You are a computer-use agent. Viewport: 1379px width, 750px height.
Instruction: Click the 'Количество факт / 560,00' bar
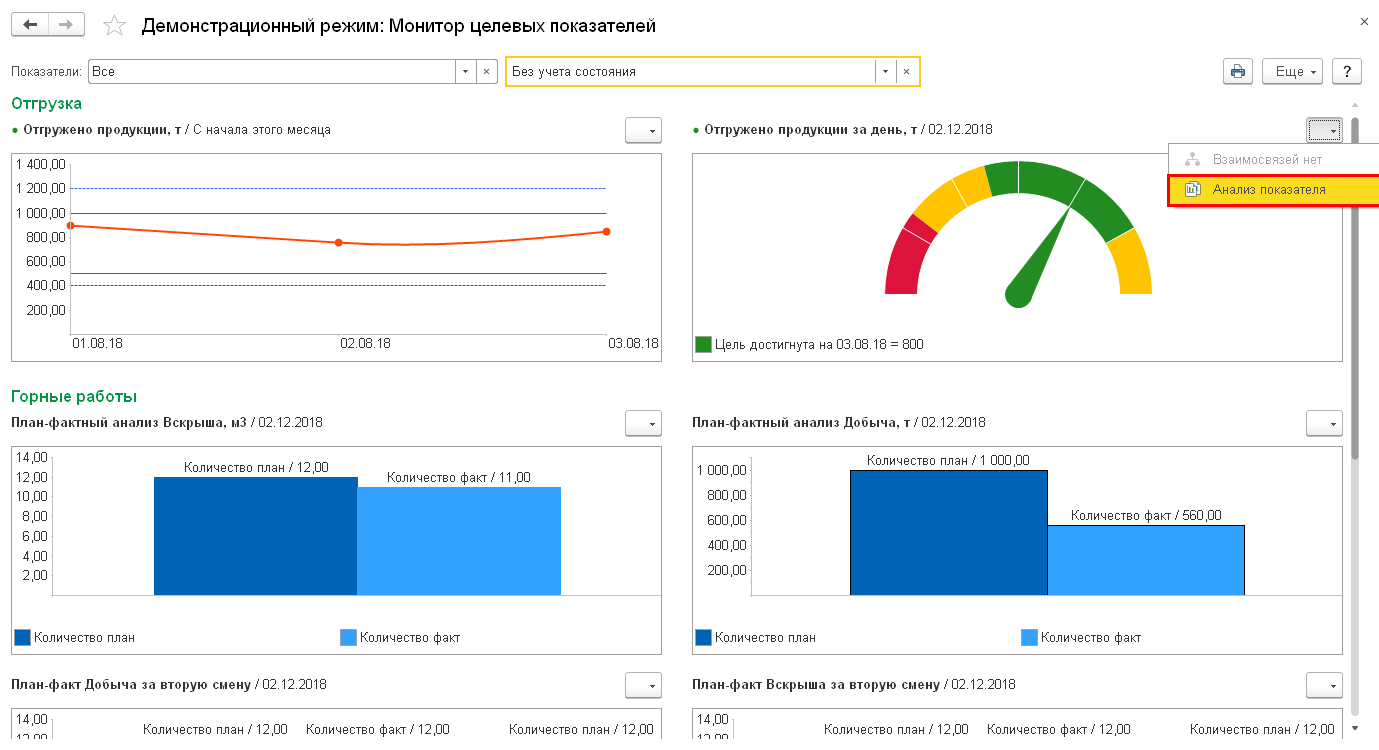click(x=1146, y=560)
